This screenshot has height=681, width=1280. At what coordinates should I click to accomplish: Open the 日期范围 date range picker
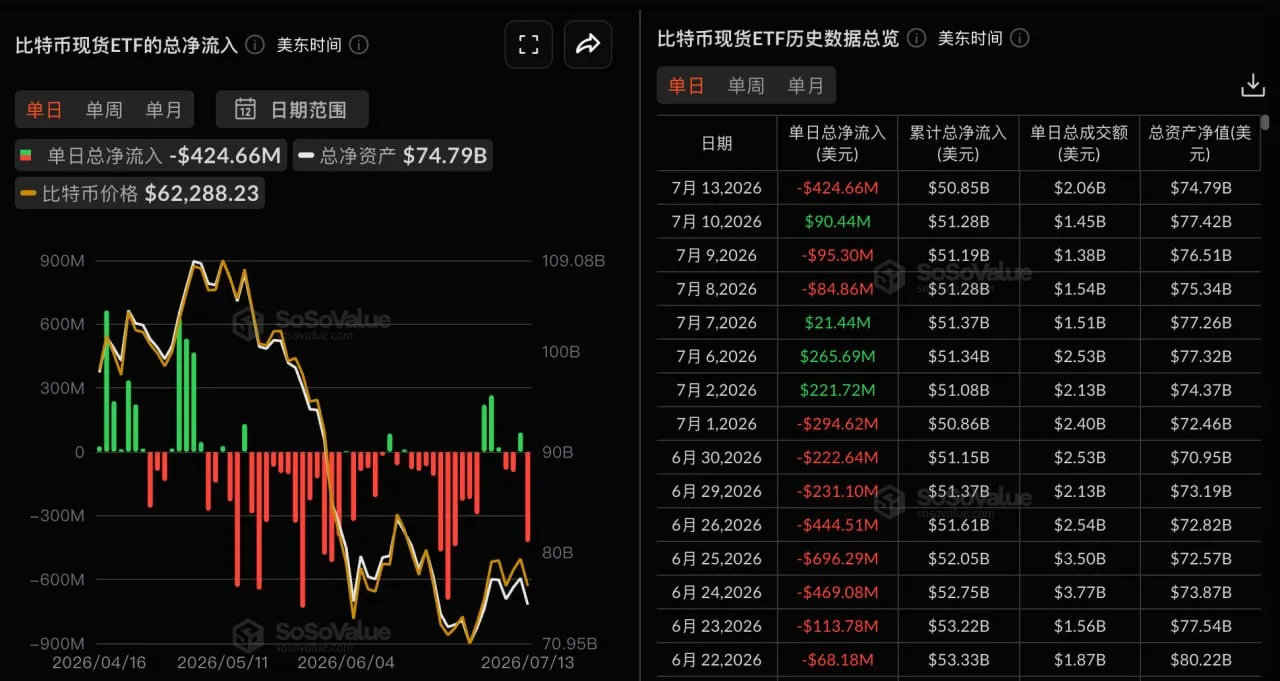click(292, 110)
